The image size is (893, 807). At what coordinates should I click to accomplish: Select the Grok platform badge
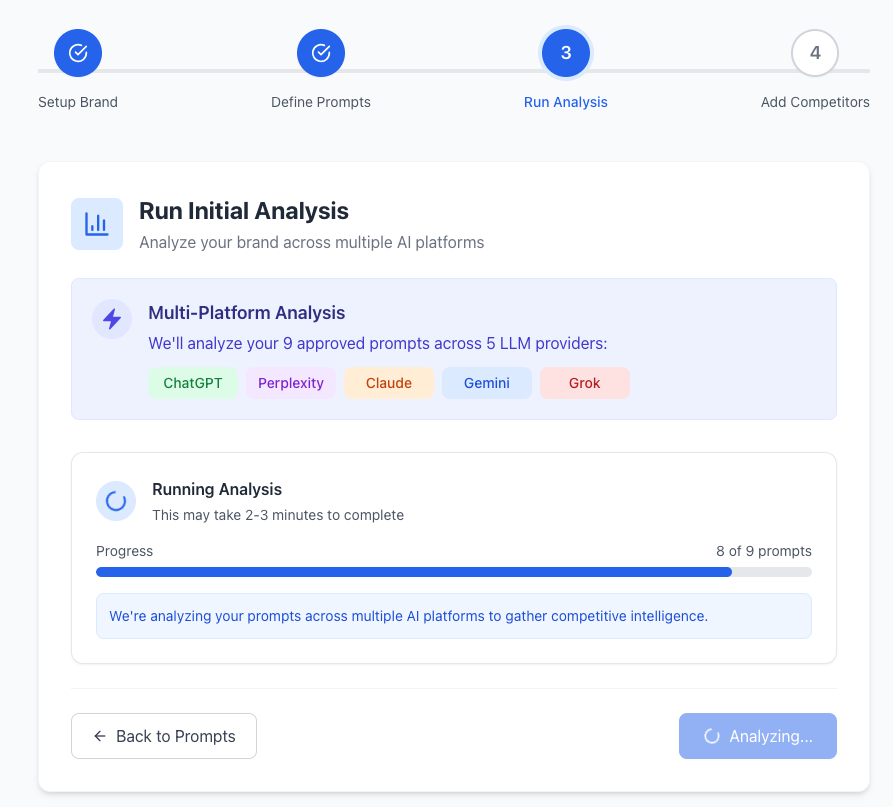[584, 383]
